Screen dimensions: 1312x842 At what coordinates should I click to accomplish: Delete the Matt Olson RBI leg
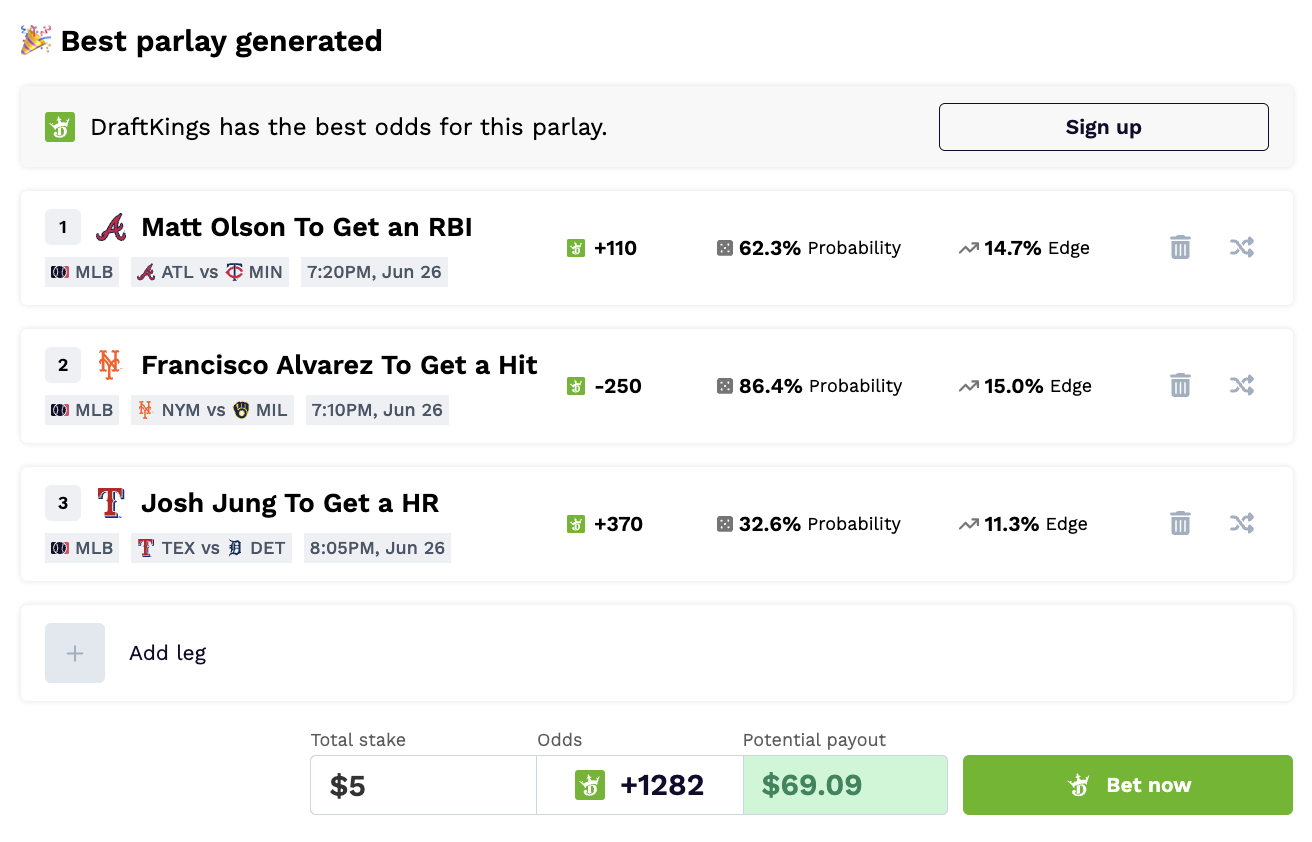(1180, 247)
